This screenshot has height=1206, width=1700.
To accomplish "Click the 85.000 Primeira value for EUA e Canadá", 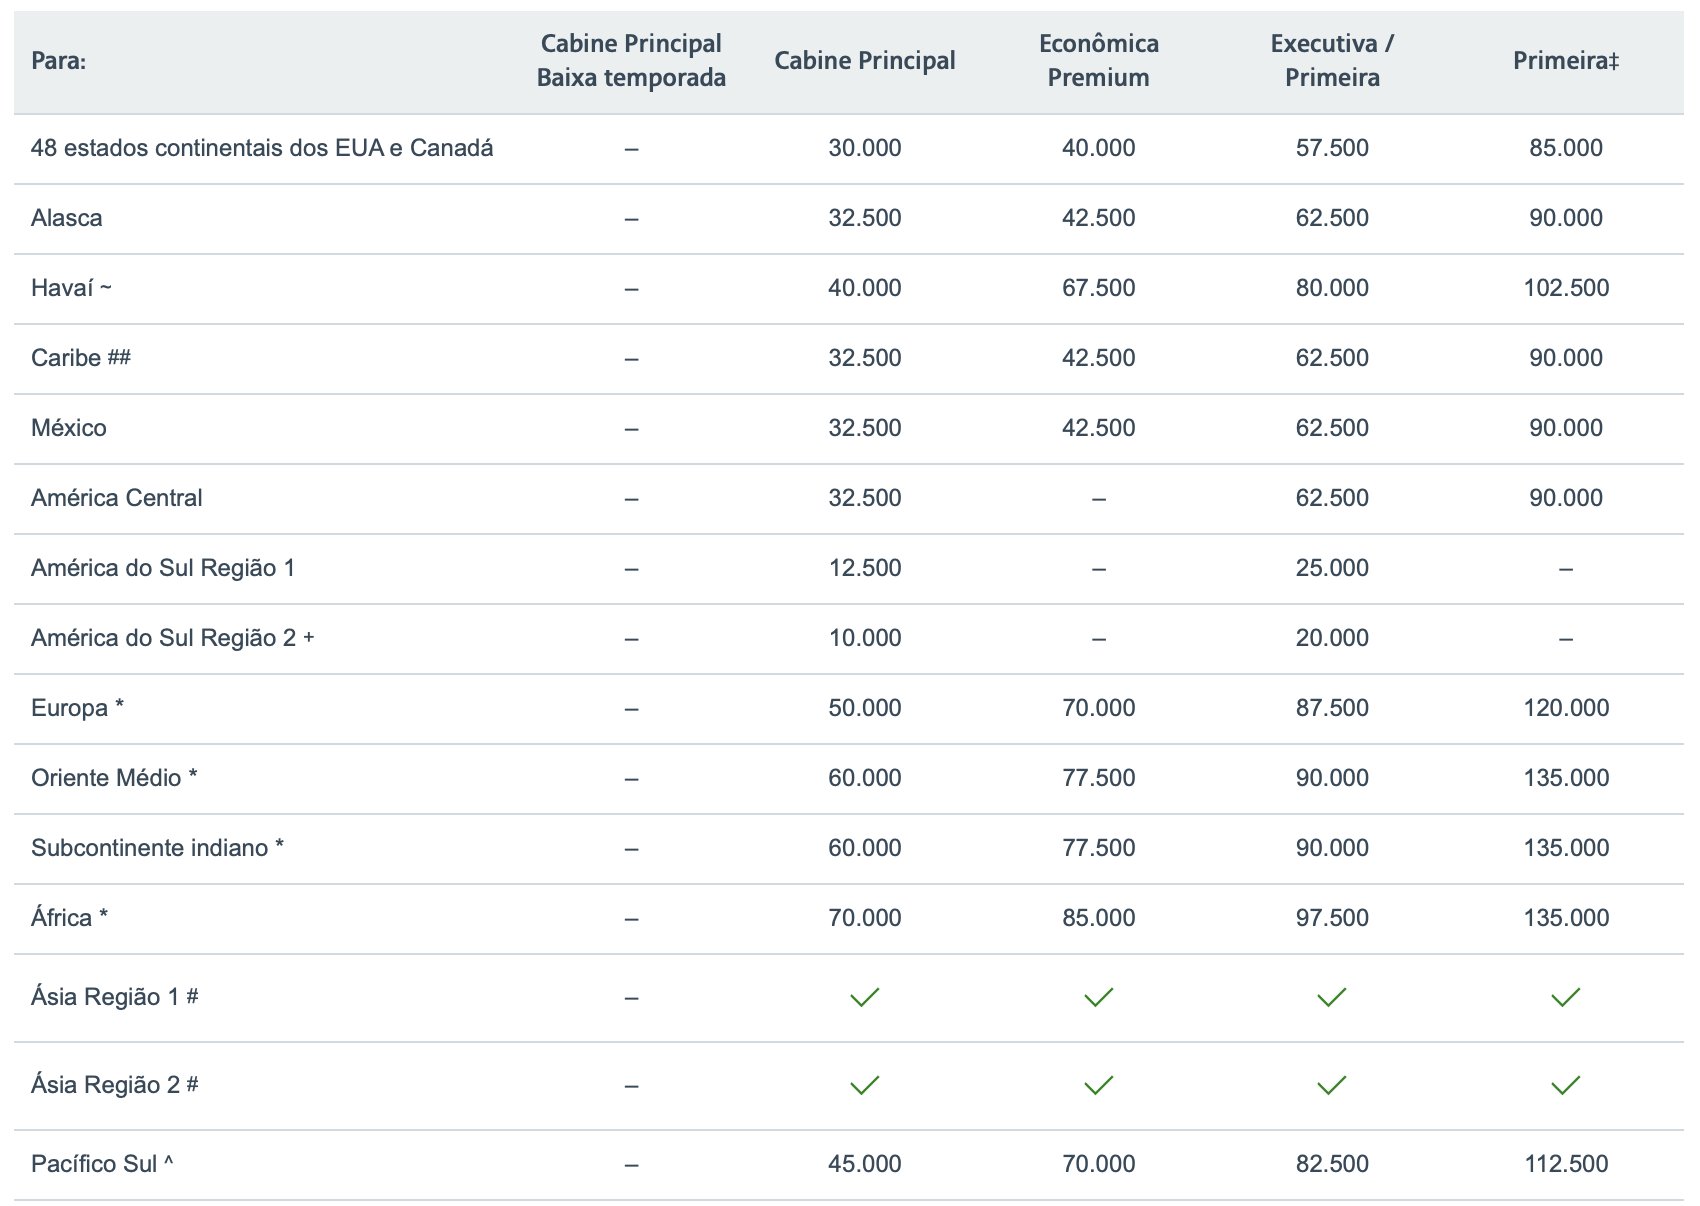I will click(x=1565, y=148).
